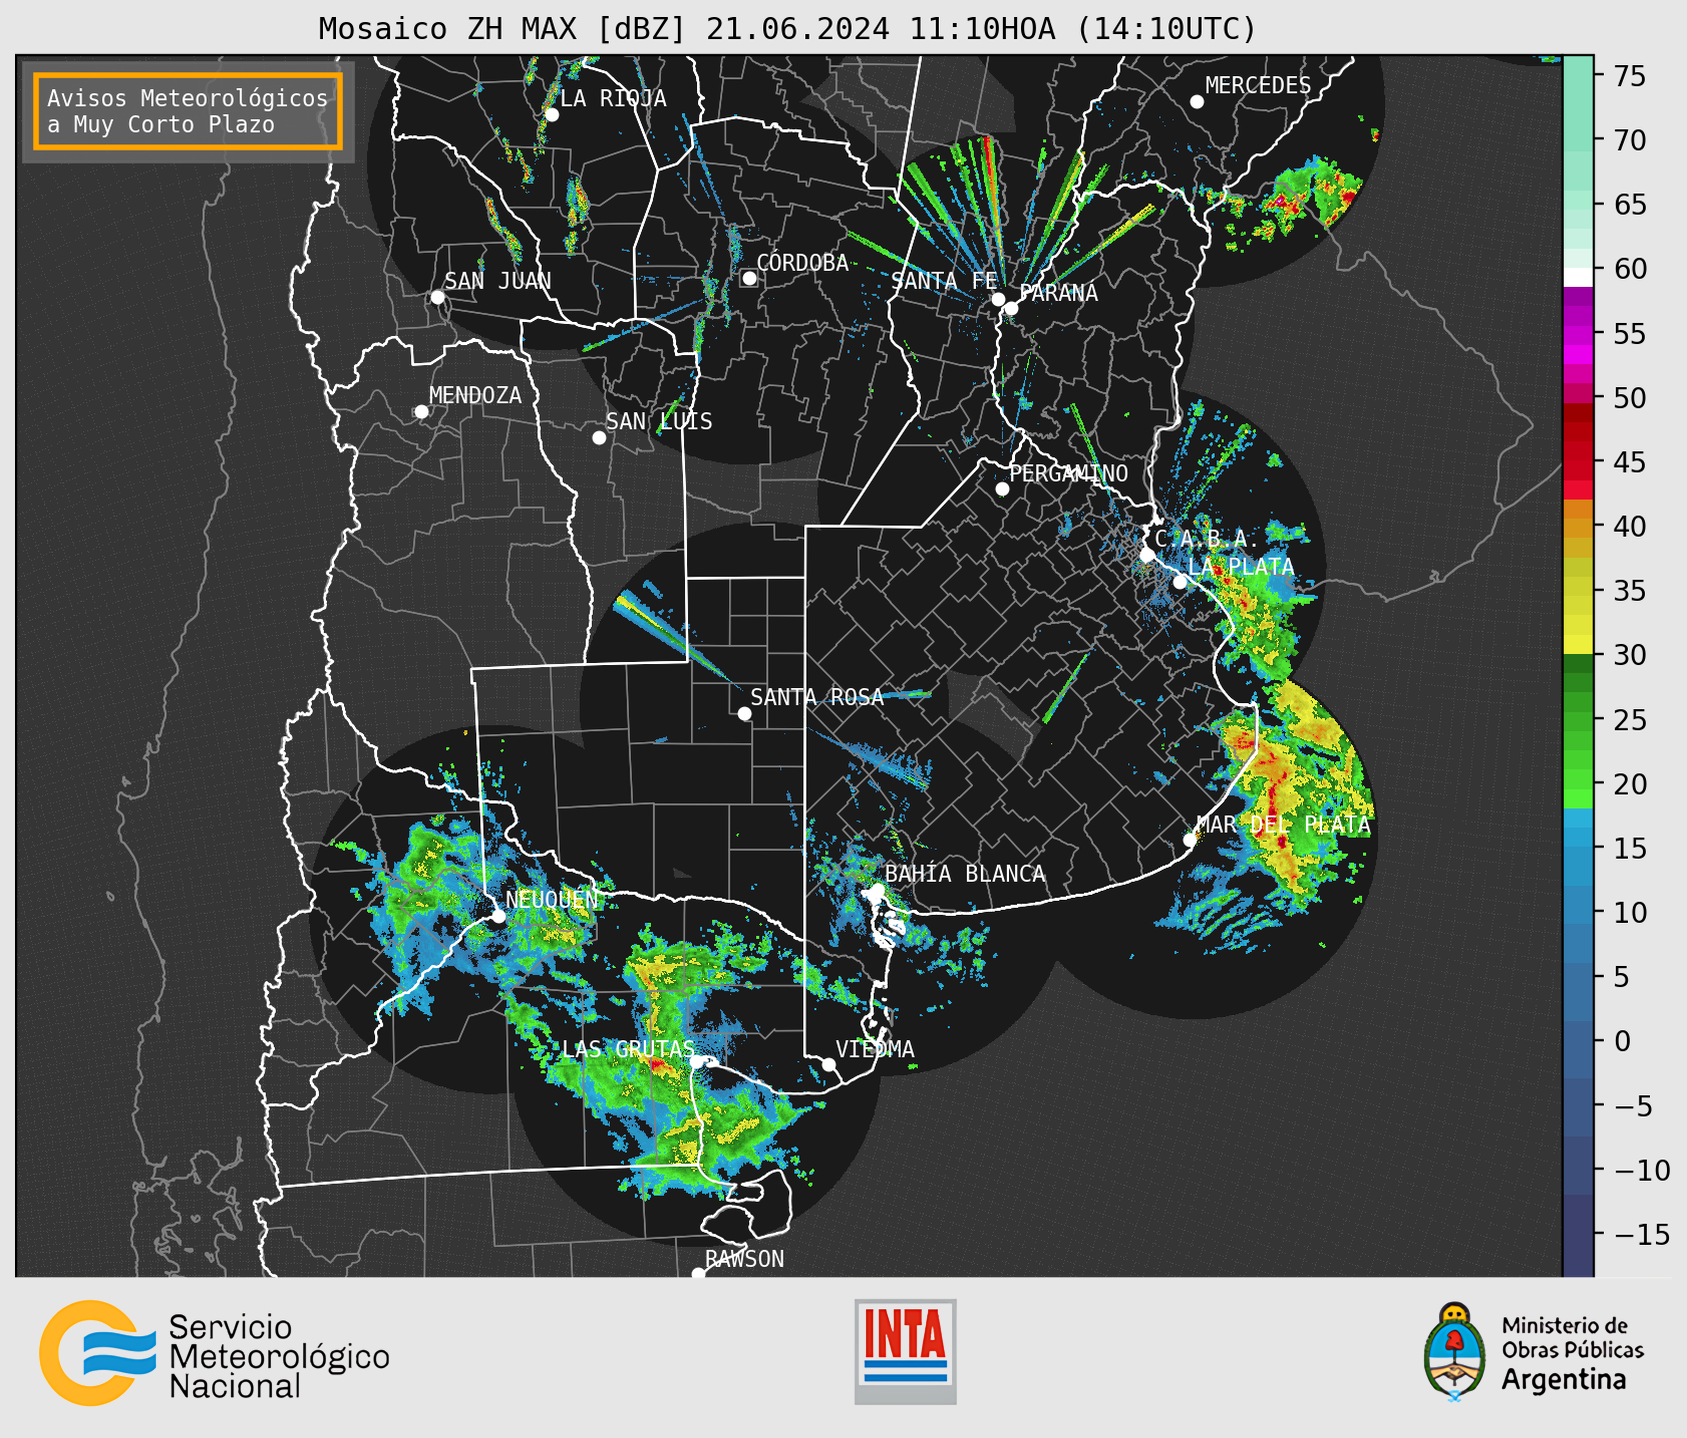
Task: Click the INTA logo
Action: [x=905, y=1351]
